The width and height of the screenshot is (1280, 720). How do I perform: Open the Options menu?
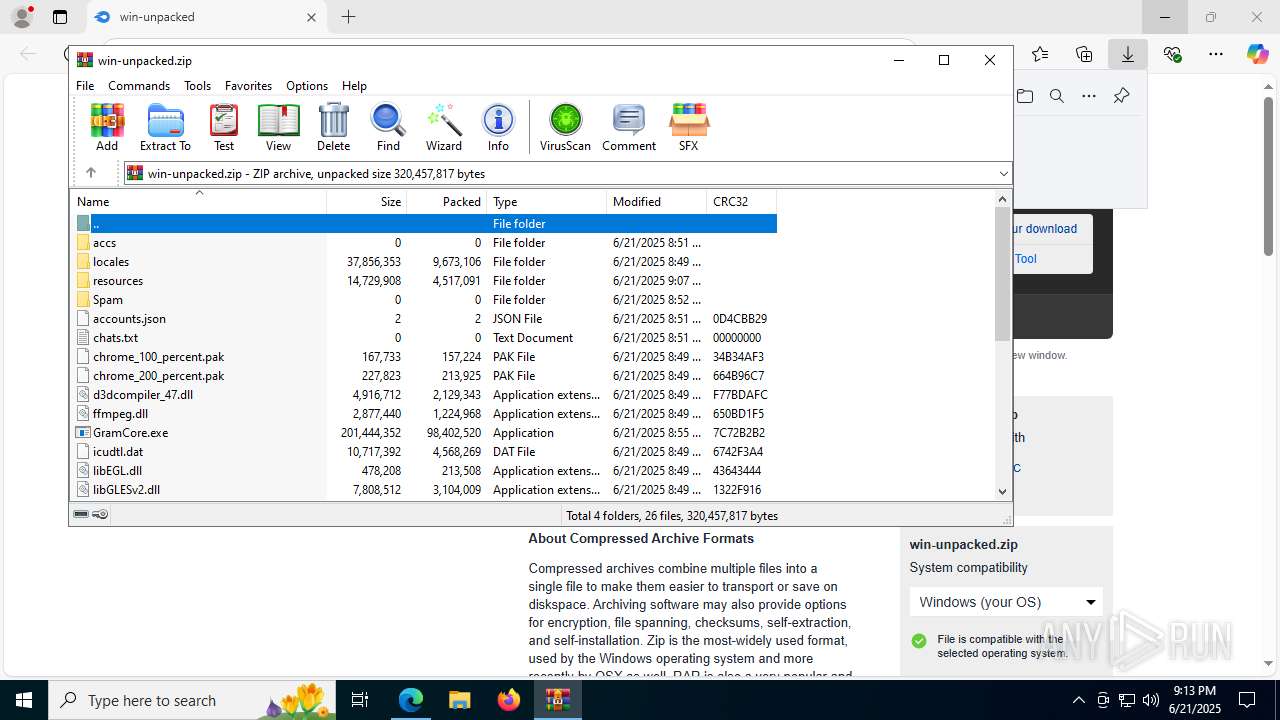(x=307, y=86)
